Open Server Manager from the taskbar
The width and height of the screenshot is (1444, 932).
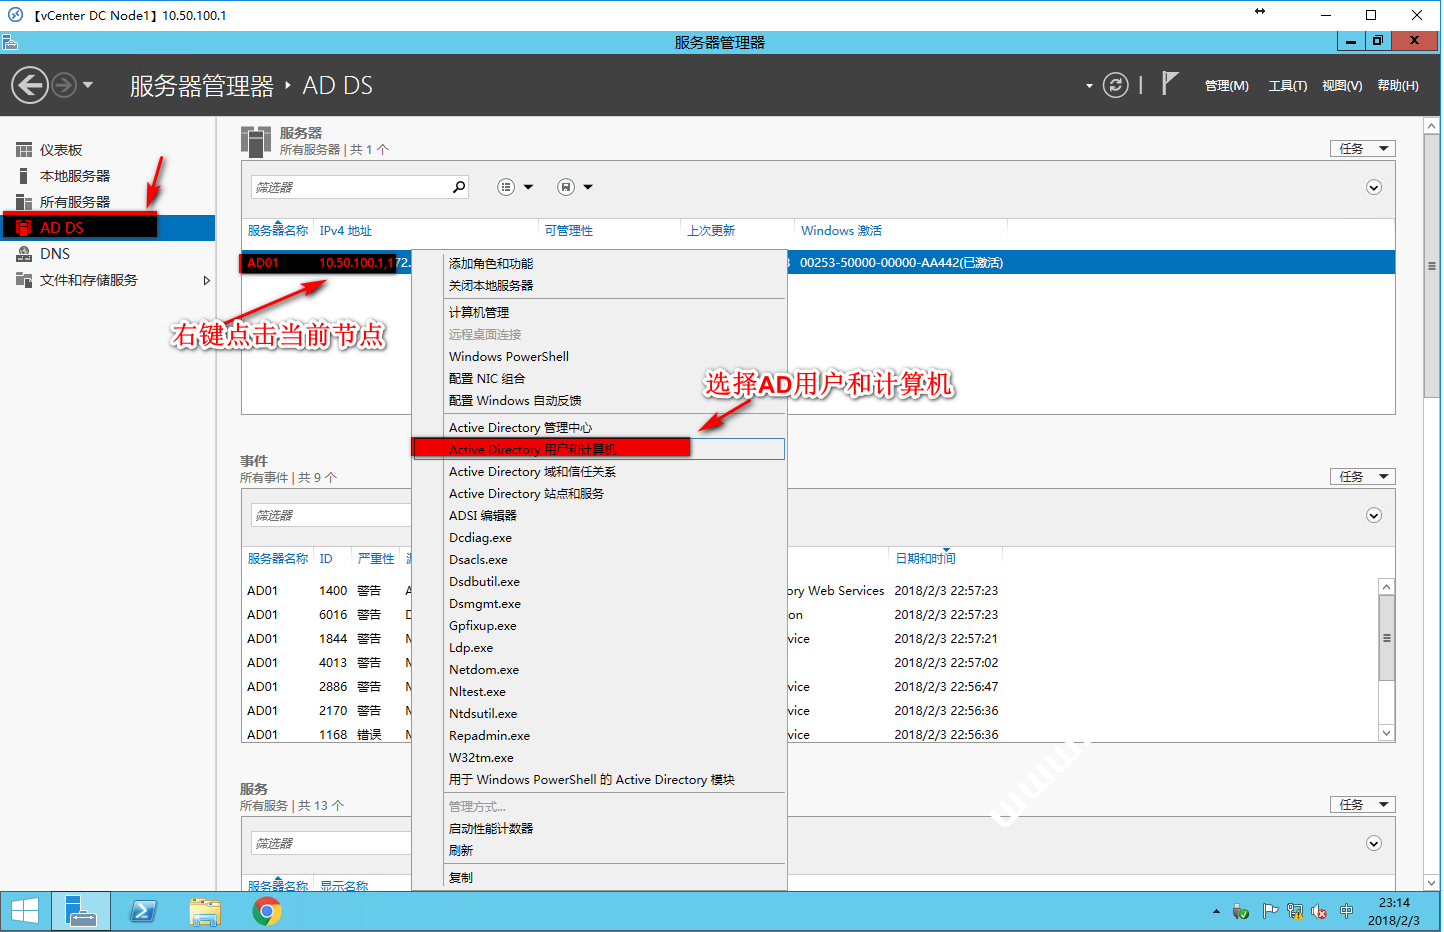(x=80, y=911)
